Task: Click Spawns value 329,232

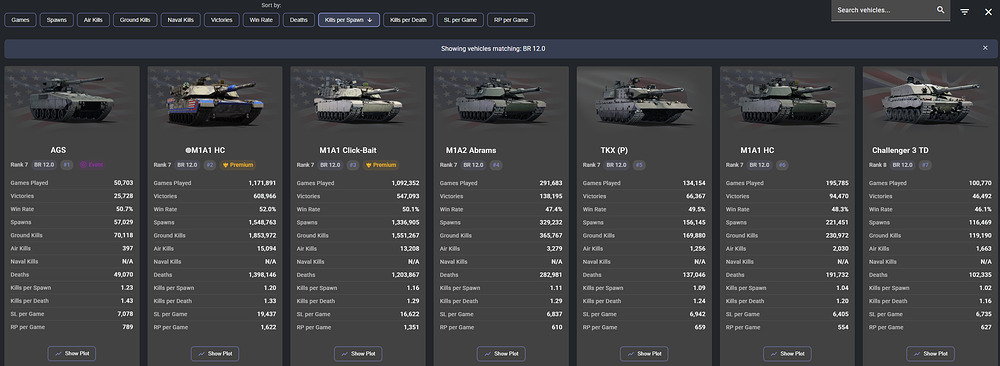Action: (x=550, y=223)
